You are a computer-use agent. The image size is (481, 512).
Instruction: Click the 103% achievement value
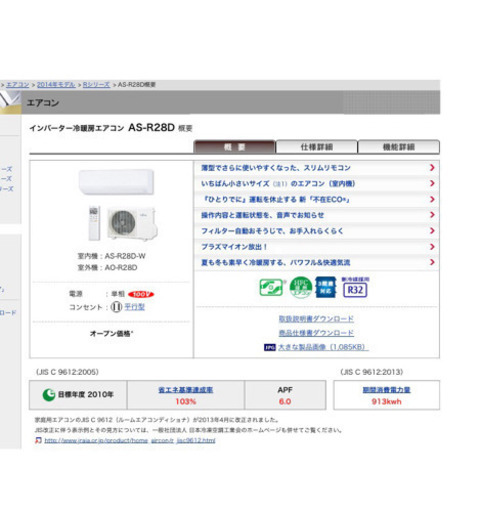click(x=186, y=402)
